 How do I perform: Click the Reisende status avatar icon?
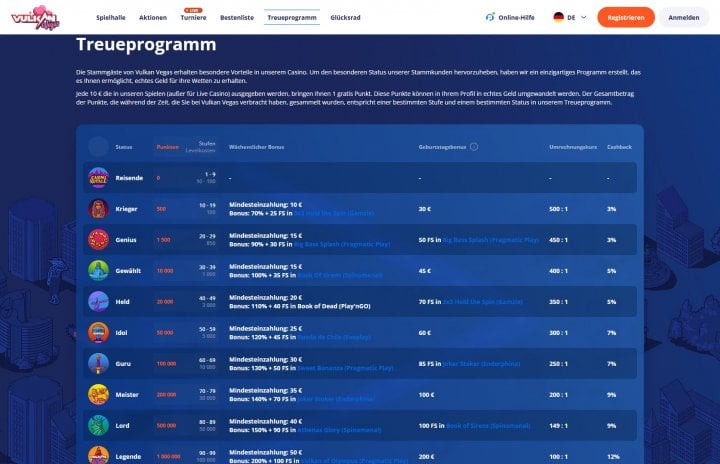pos(98,178)
